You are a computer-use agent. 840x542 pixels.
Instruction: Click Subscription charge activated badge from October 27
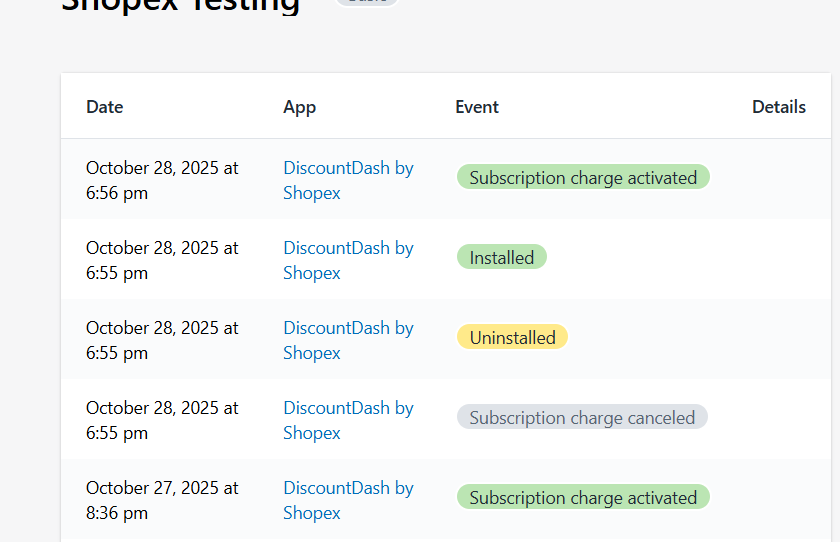(583, 498)
